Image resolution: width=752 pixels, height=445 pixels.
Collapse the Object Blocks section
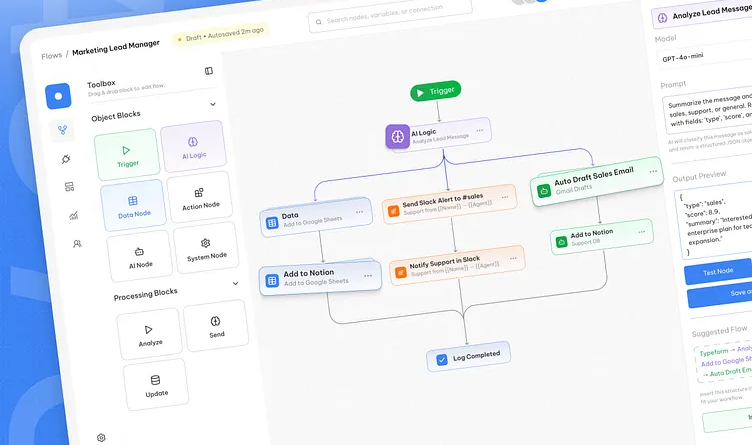coord(213,104)
